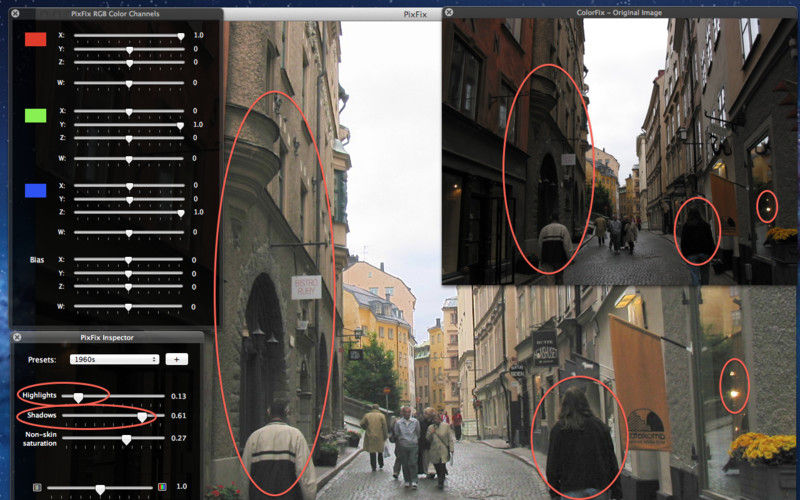Click the desaturated icon left of the bottom Inspector slider

coord(37,487)
